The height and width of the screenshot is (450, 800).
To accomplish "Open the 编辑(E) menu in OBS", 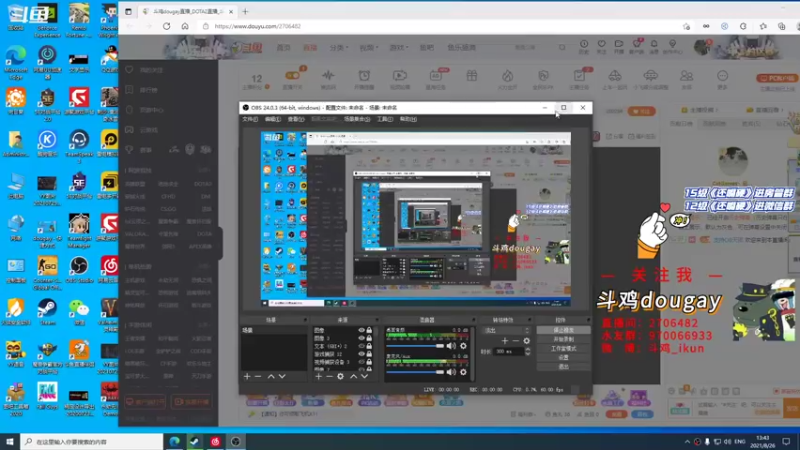I will coord(273,119).
